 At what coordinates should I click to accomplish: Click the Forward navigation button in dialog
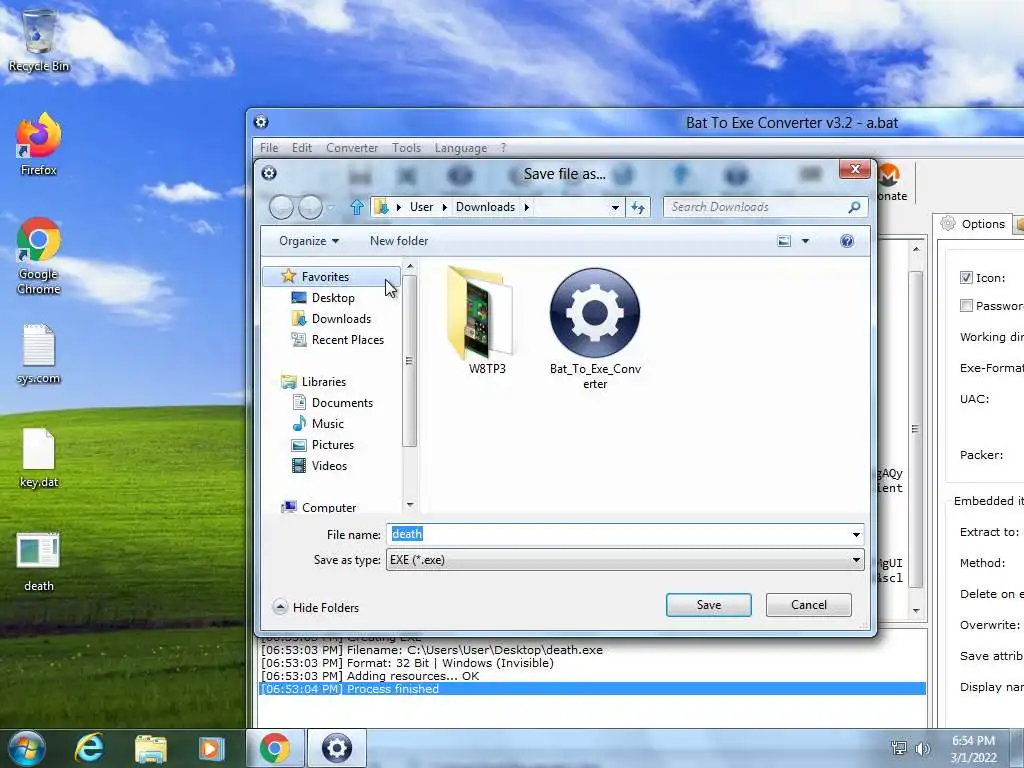310,207
